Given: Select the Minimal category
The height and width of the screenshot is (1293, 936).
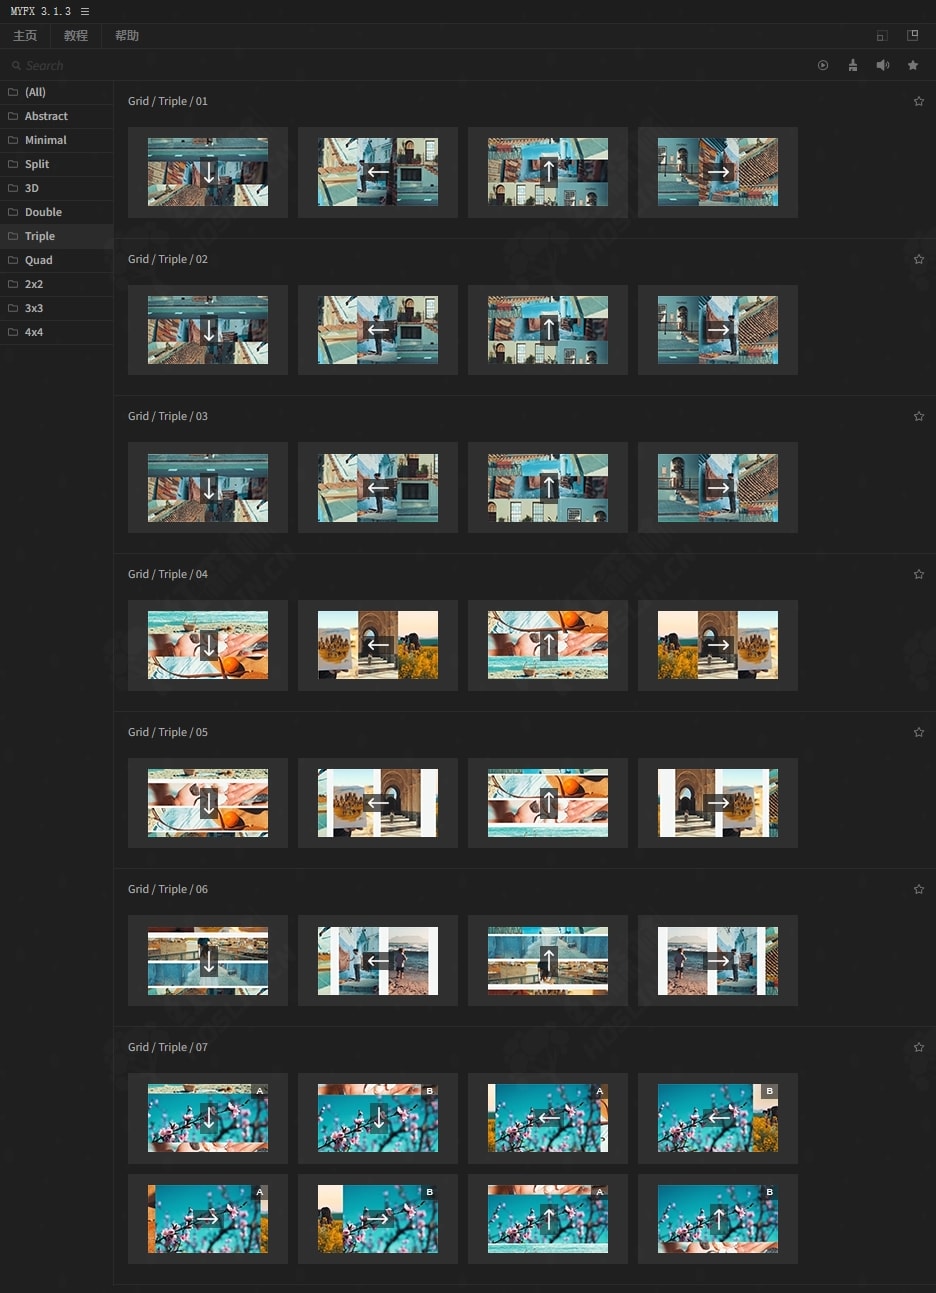Looking at the screenshot, I should [56, 140].
